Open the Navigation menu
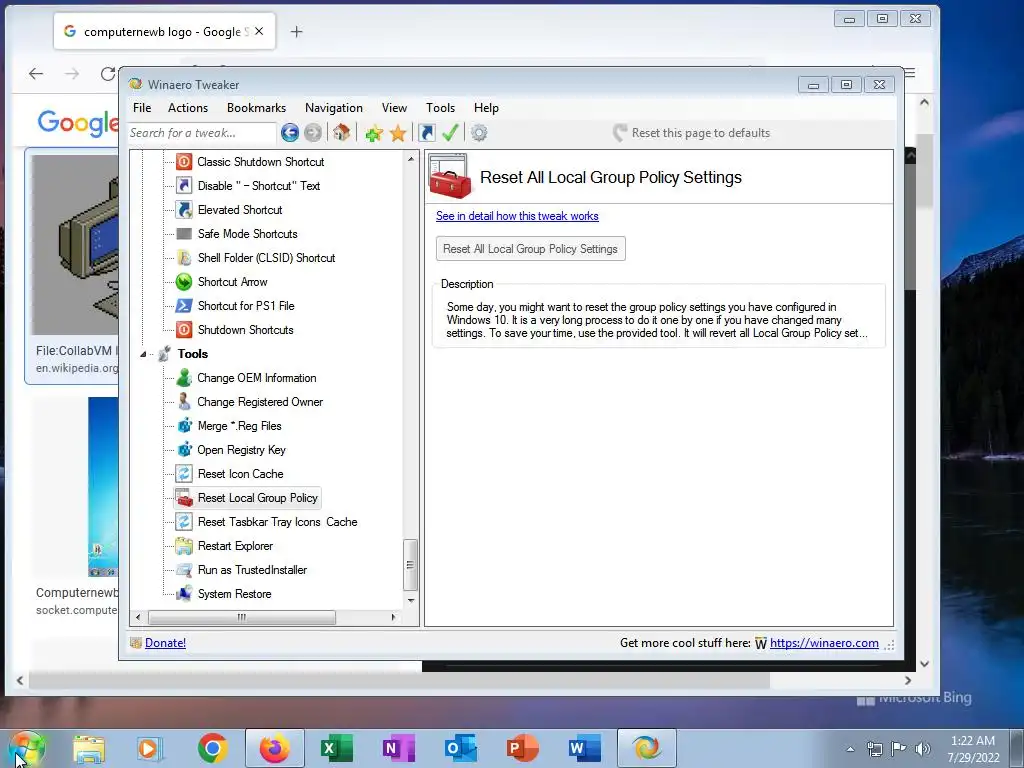1024x768 pixels. click(334, 108)
